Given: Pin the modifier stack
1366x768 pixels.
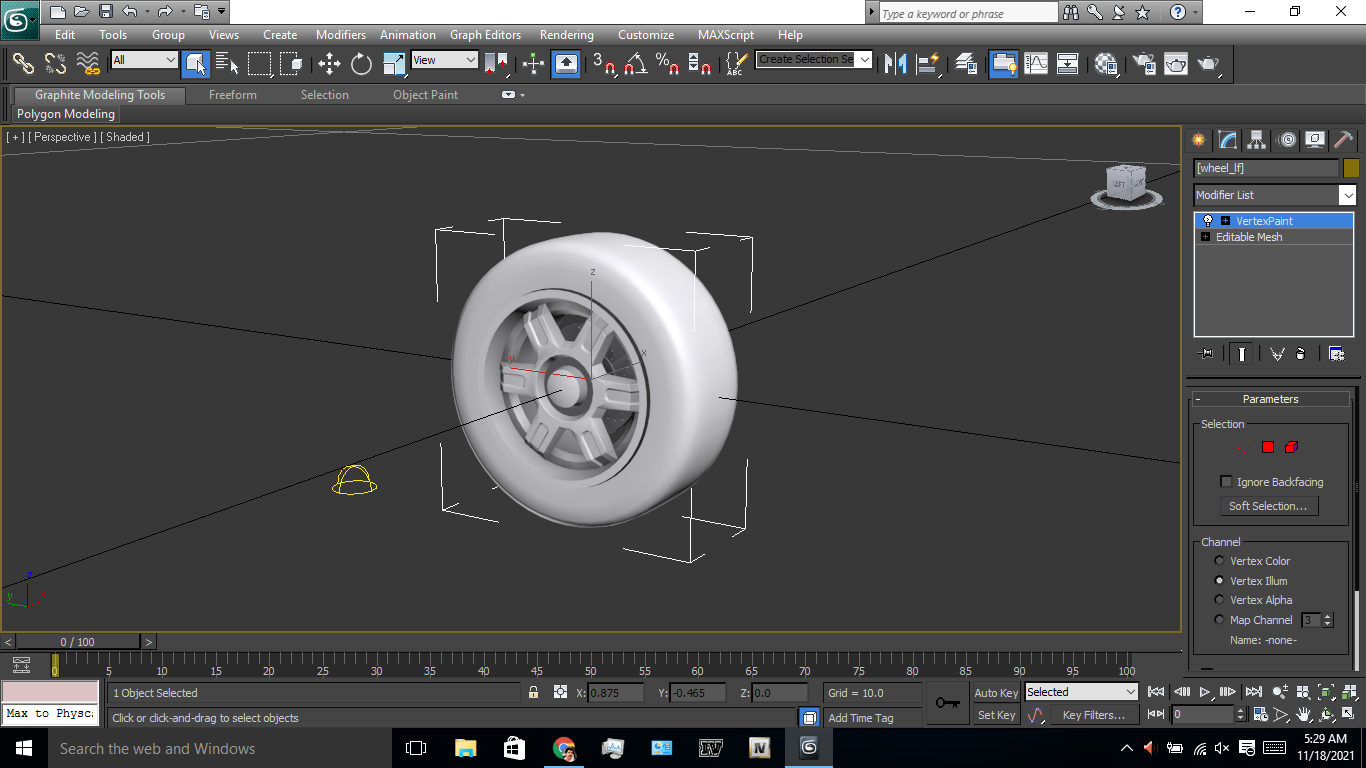Looking at the screenshot, I should pos(1207,353).
